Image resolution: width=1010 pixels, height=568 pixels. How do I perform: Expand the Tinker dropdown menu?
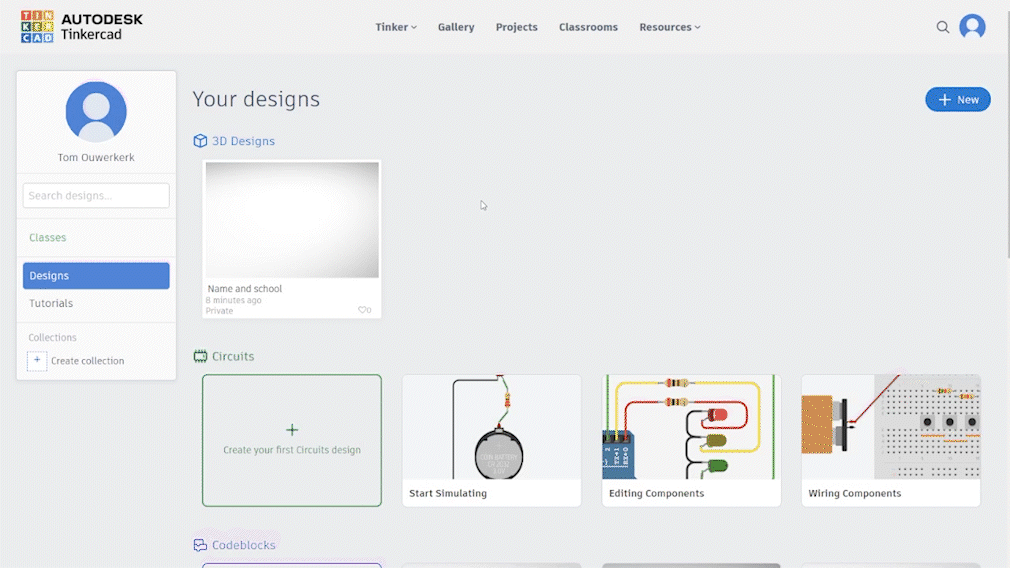396,27
